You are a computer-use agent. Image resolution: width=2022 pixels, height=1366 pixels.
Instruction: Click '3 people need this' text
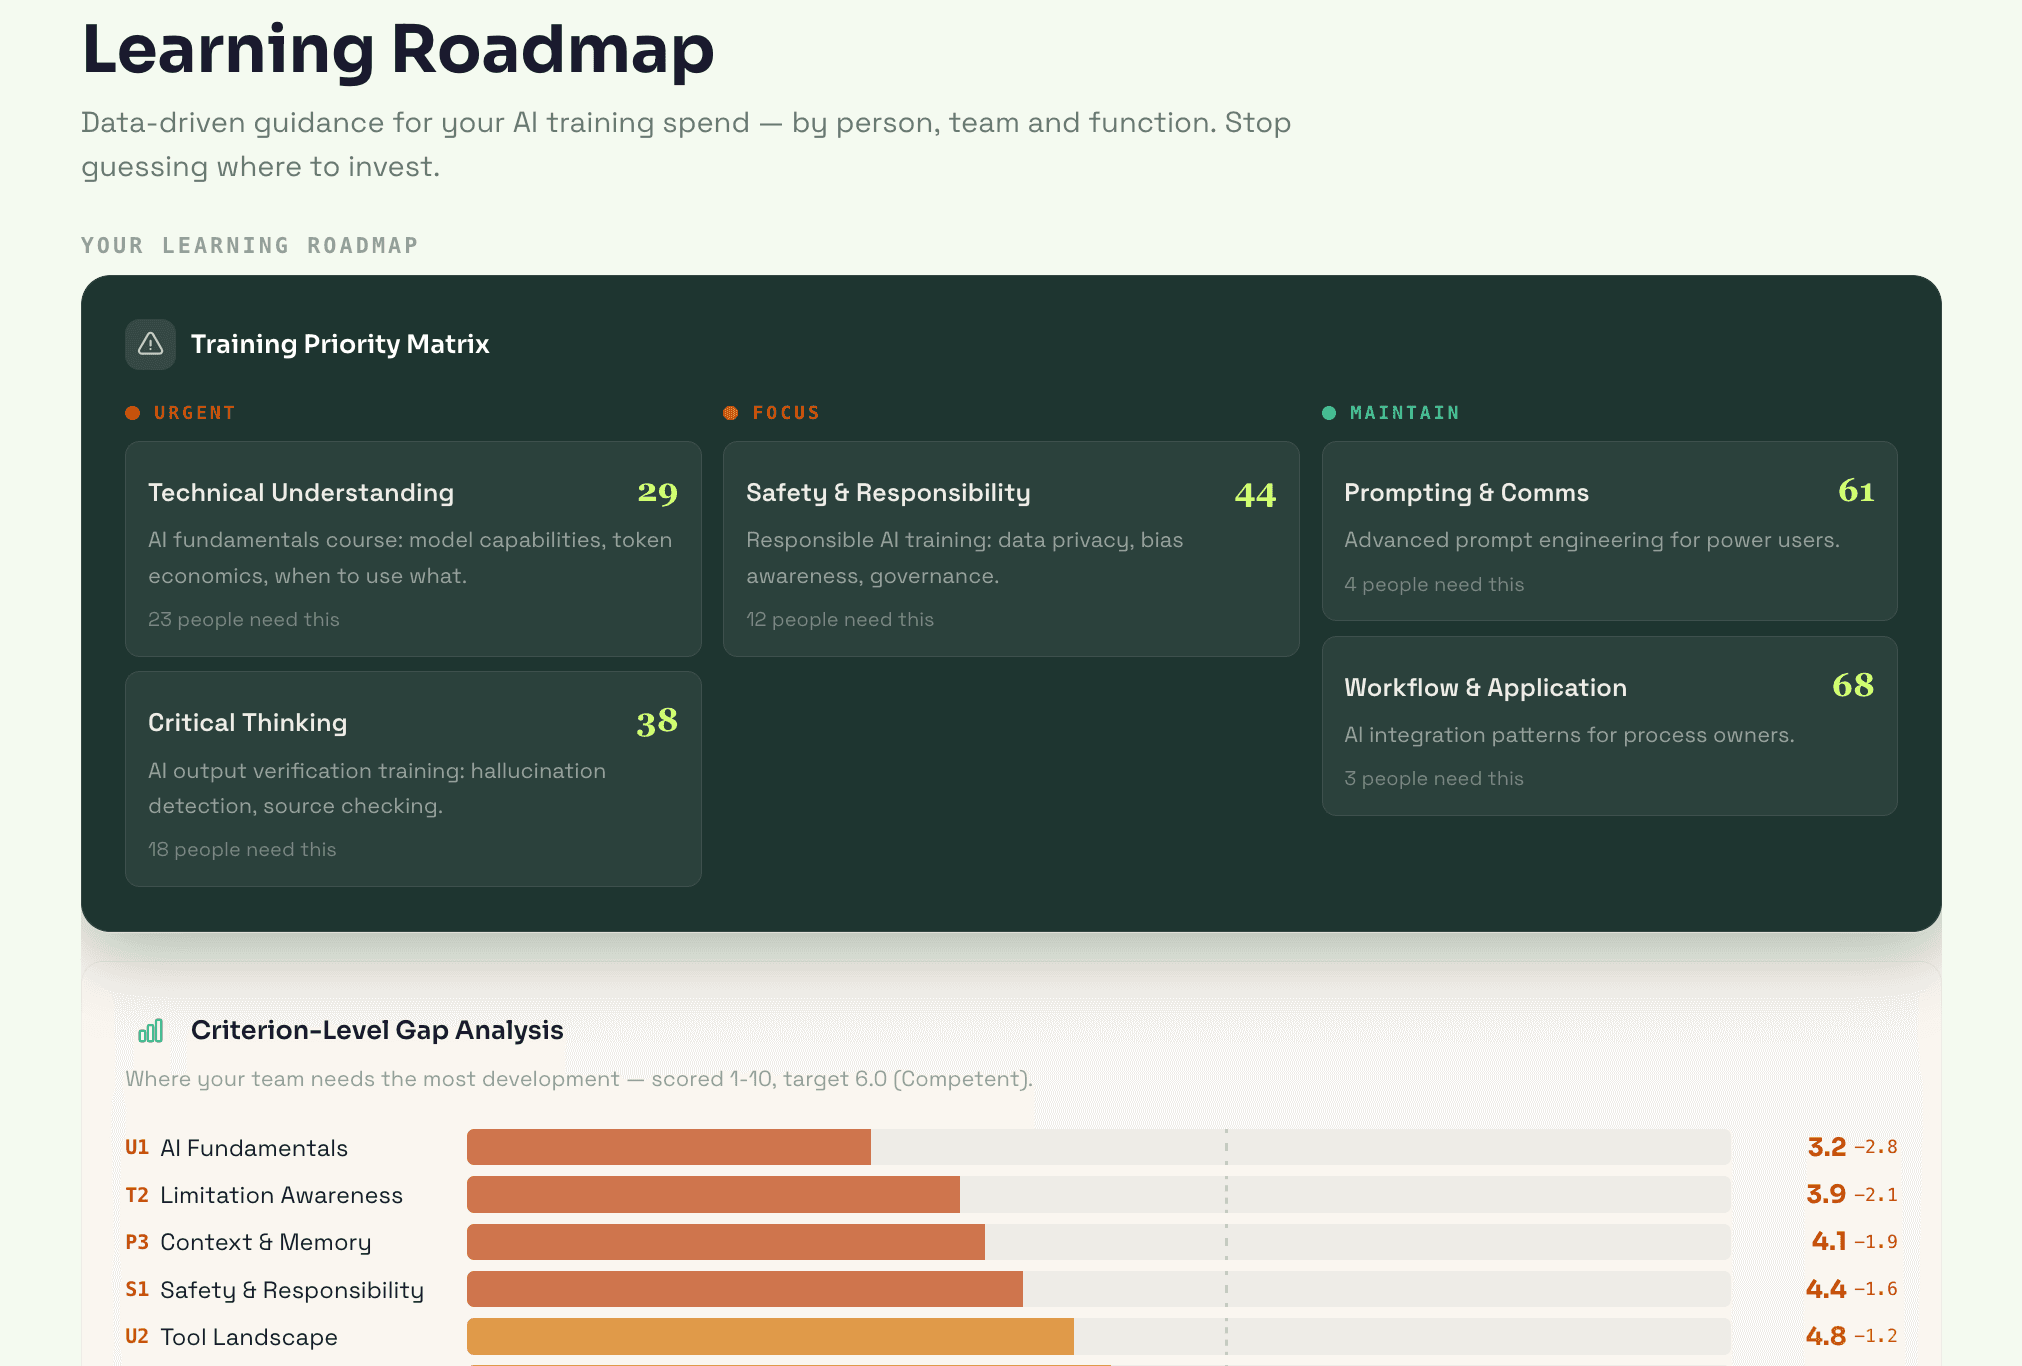point(1434,779)
